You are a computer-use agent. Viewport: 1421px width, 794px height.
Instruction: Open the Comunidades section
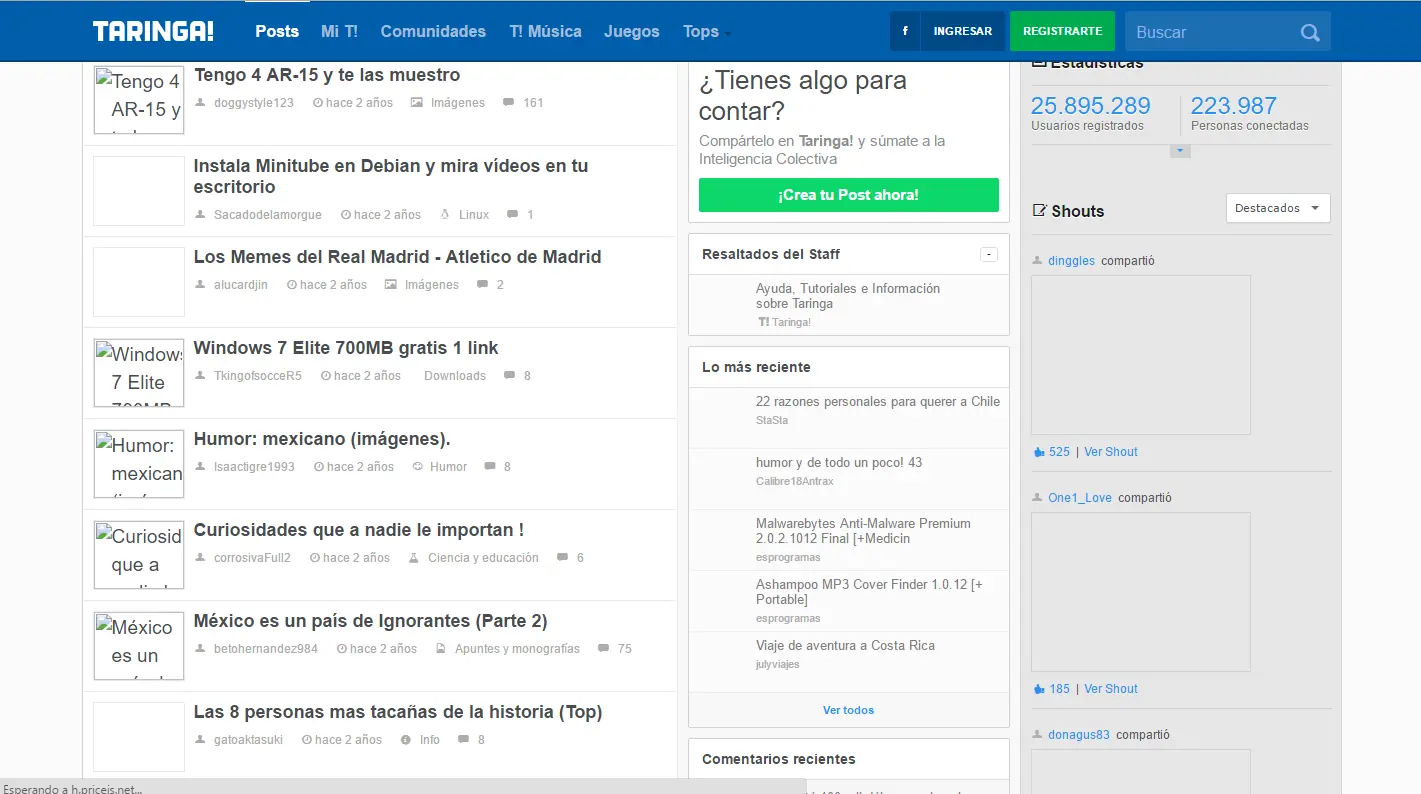click(433, 31)
